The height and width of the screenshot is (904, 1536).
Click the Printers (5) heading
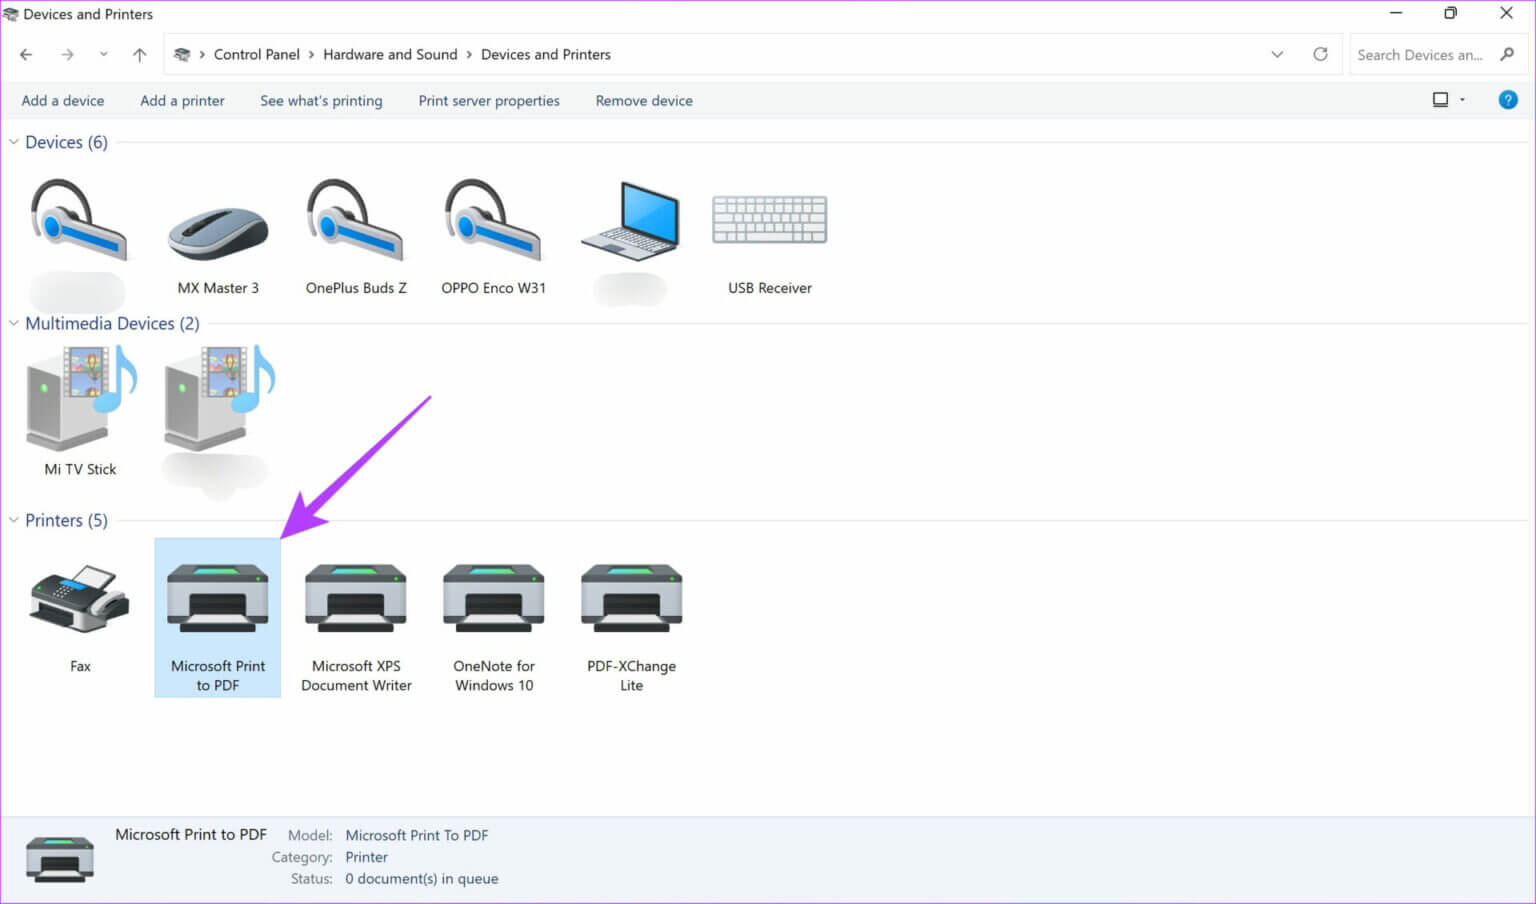(x=66, y=520)
